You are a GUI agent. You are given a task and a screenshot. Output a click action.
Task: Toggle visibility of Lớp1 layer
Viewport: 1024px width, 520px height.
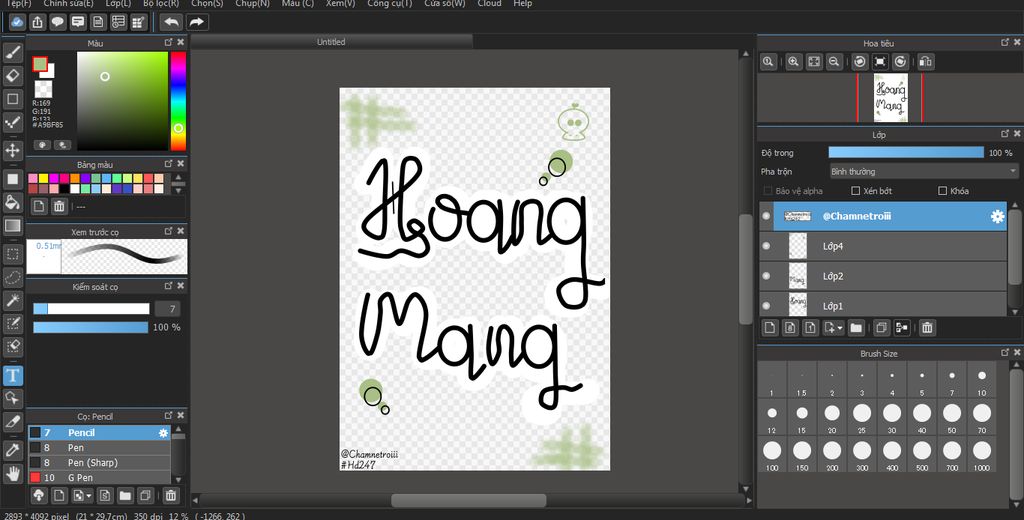point(766,306)
